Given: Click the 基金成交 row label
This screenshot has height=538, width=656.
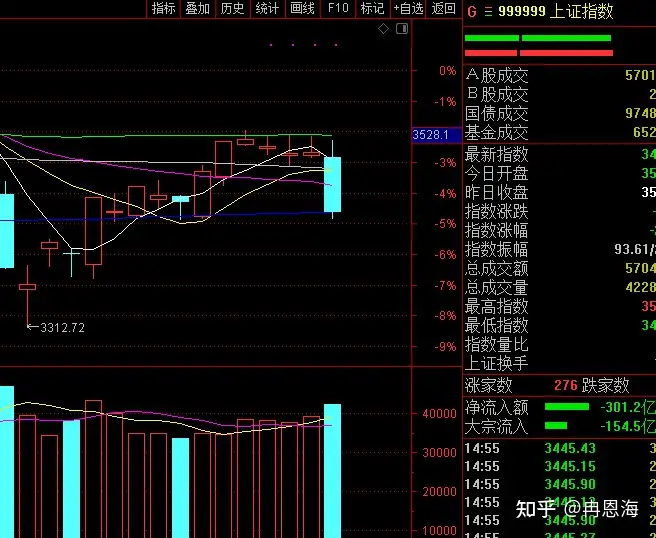Looking at the screenshot, I should pos(497,133).
